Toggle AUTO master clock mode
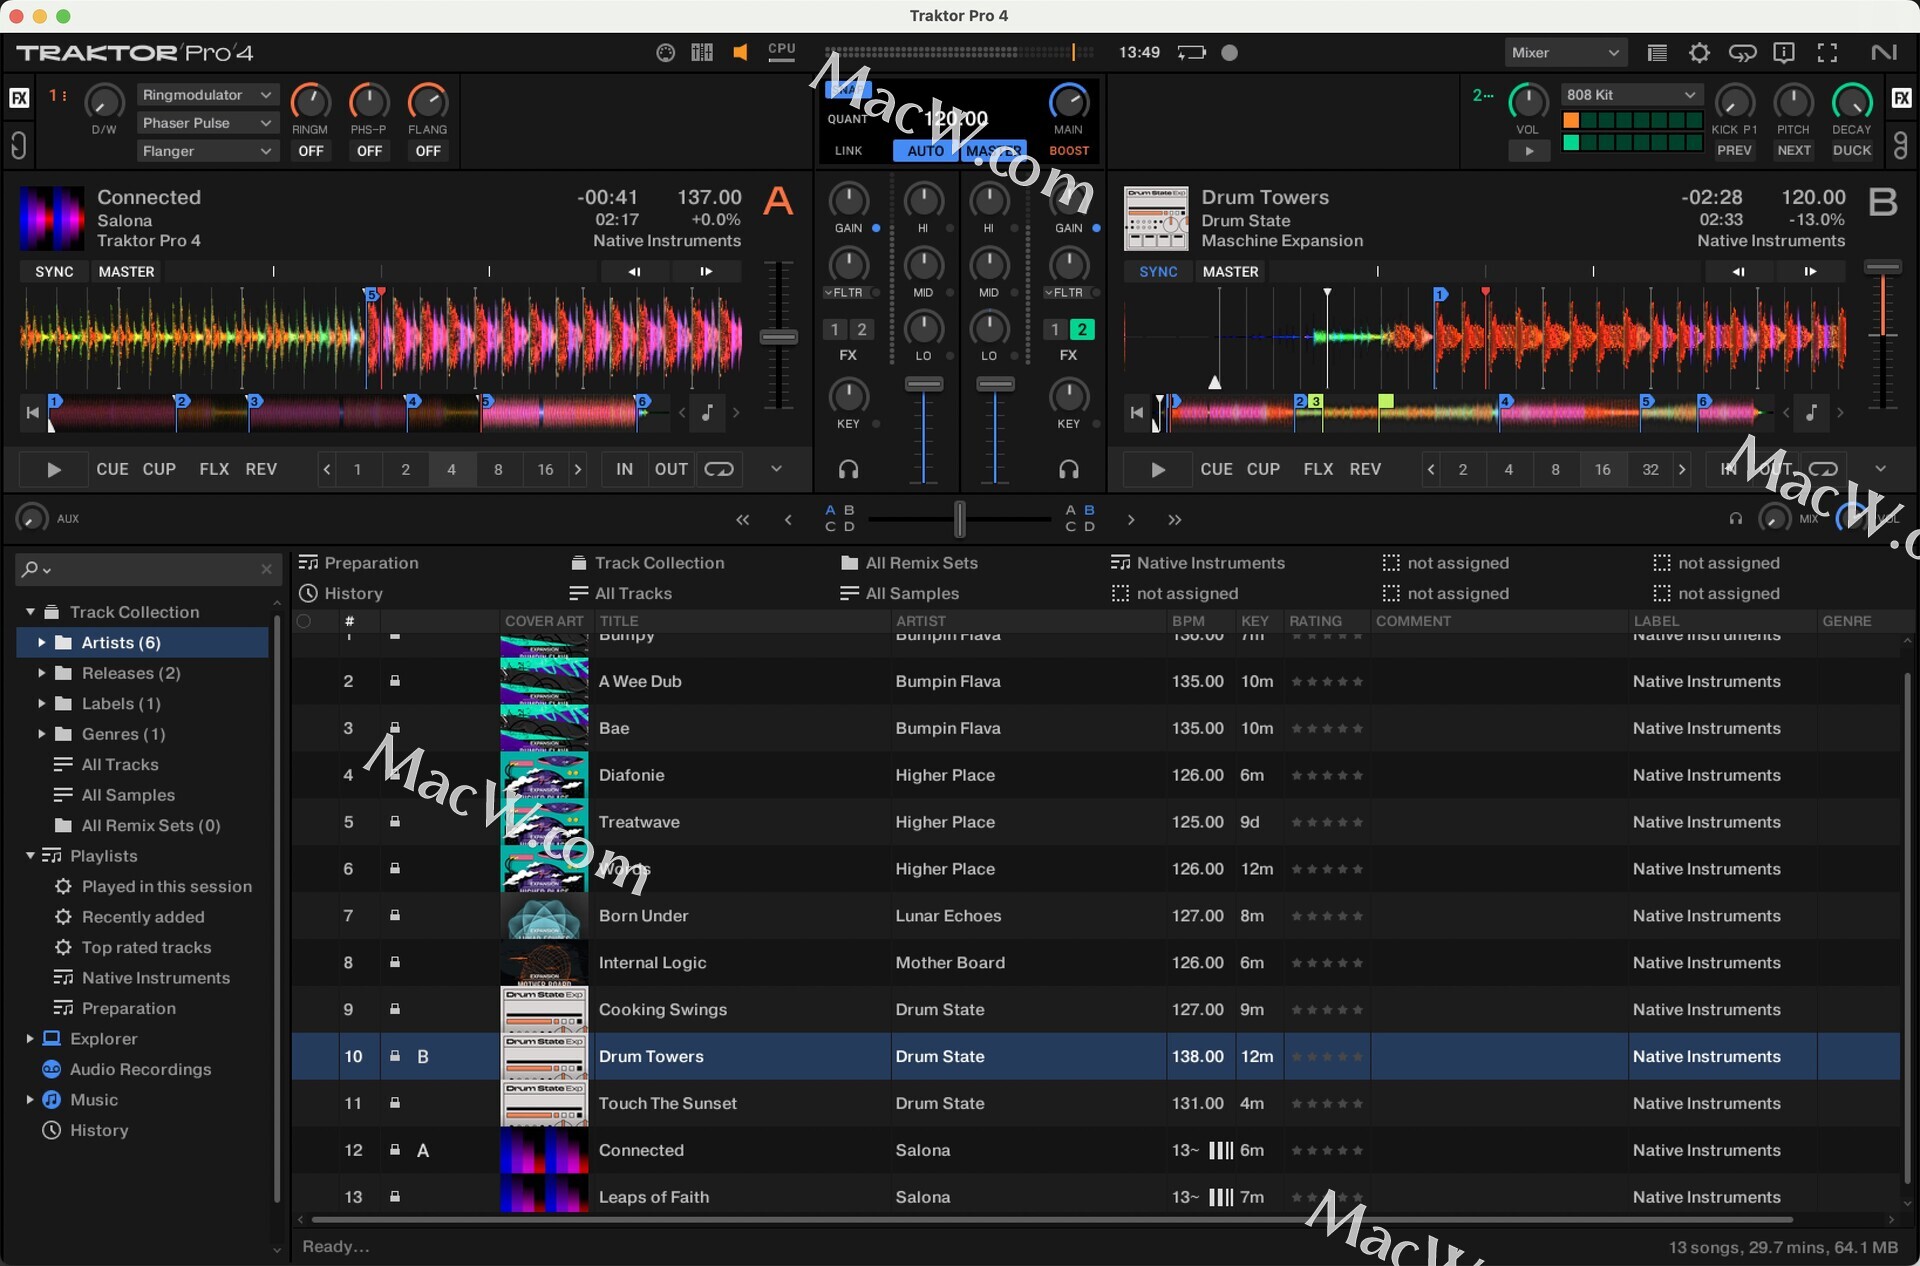The image size is (1920, 1266). point(925,151)
